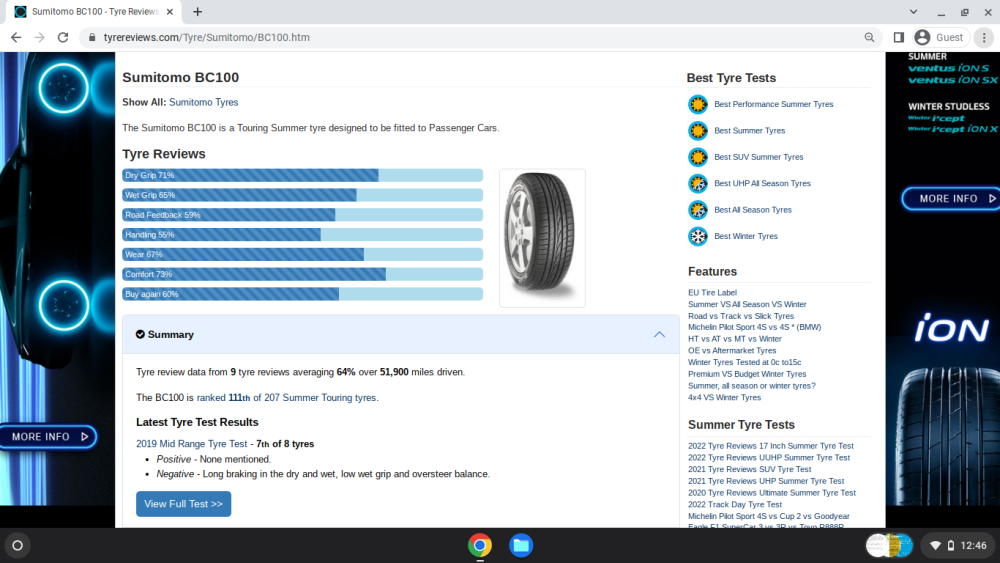1000x563 pixels.
Task: Click the browser back arrow
Action: (16, 38)
